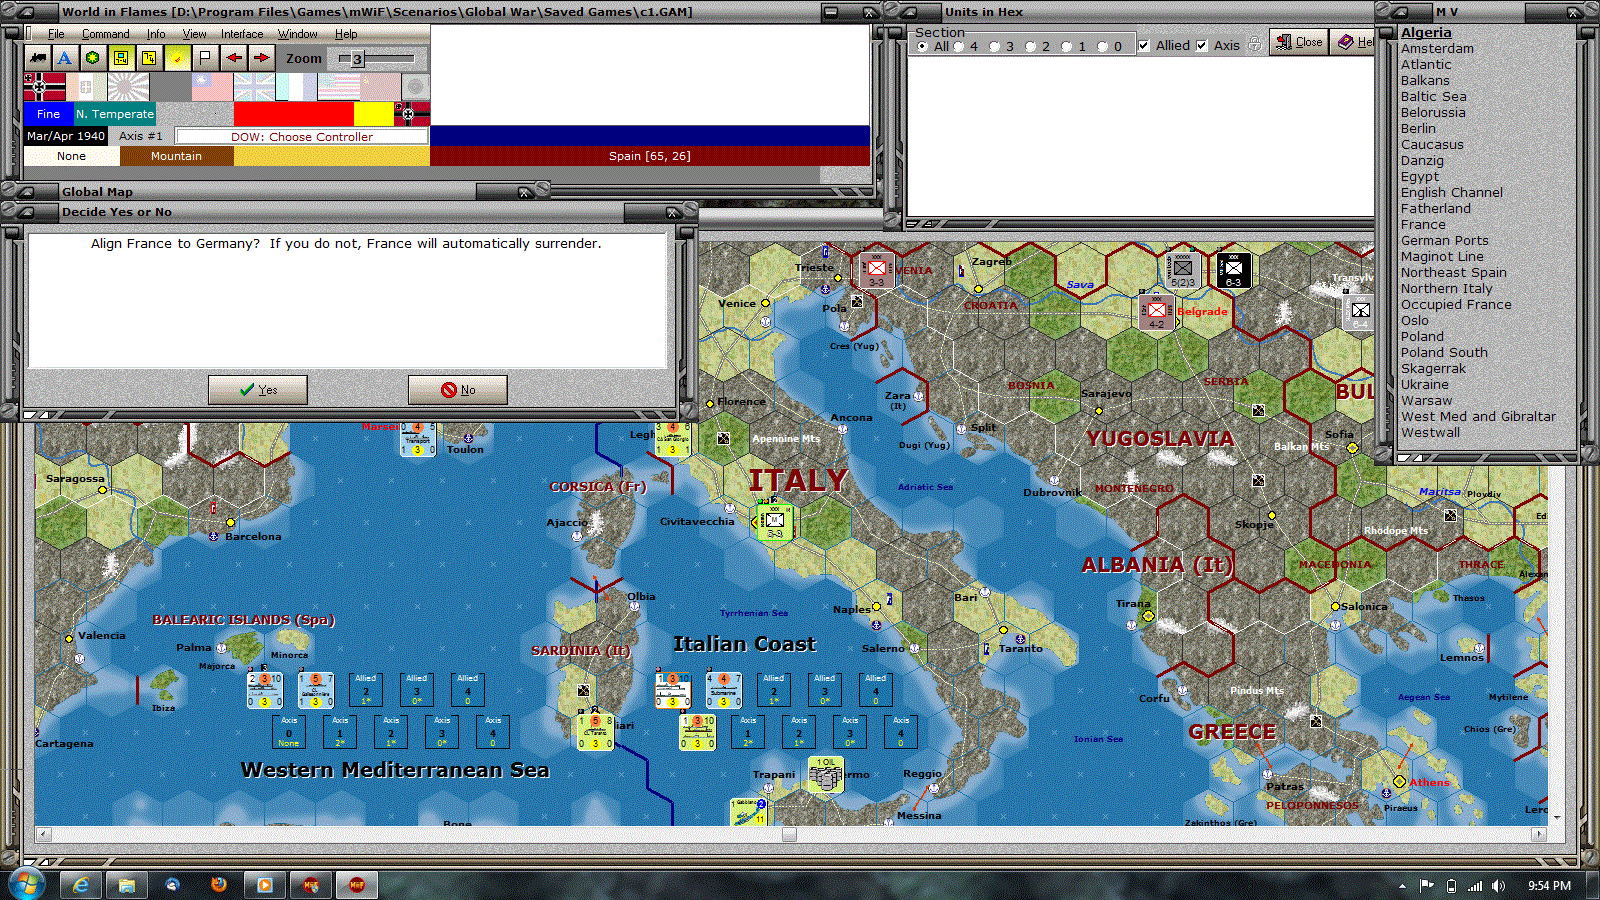The image size is (1600, 900).
Task: Open the File menu
Action: [56, 34]
